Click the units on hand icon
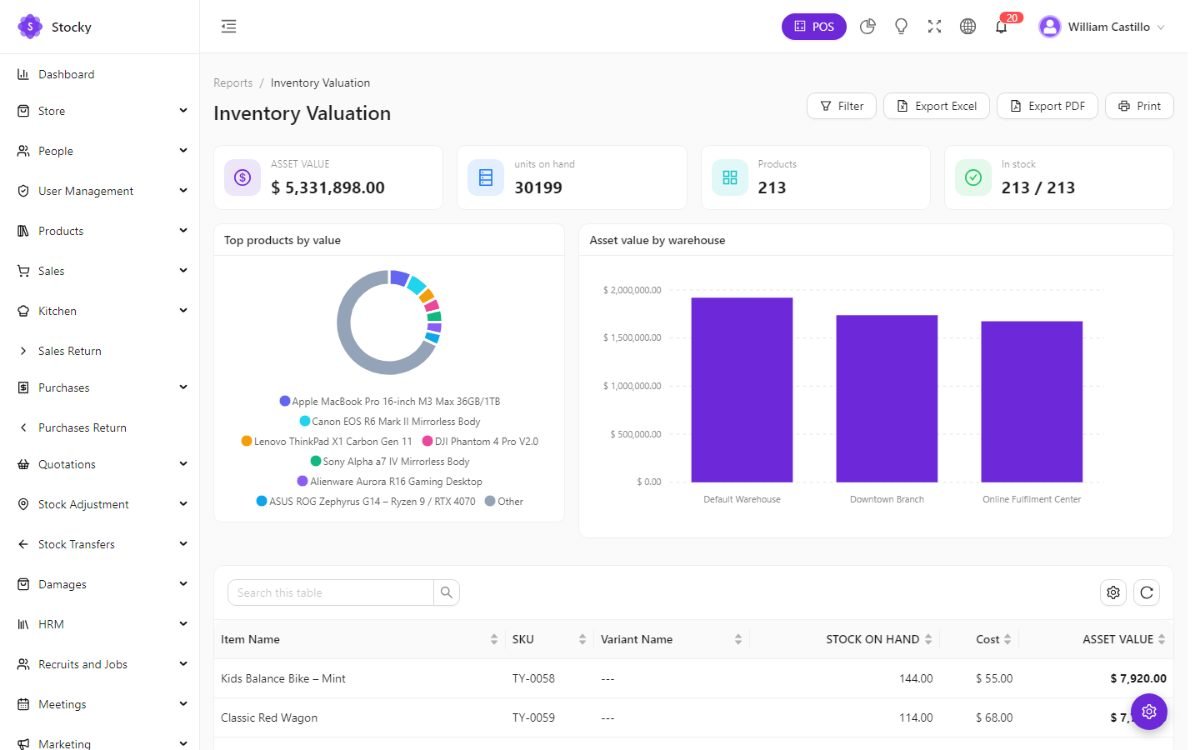Screen dimensions: 1200x750 (486, 177)
